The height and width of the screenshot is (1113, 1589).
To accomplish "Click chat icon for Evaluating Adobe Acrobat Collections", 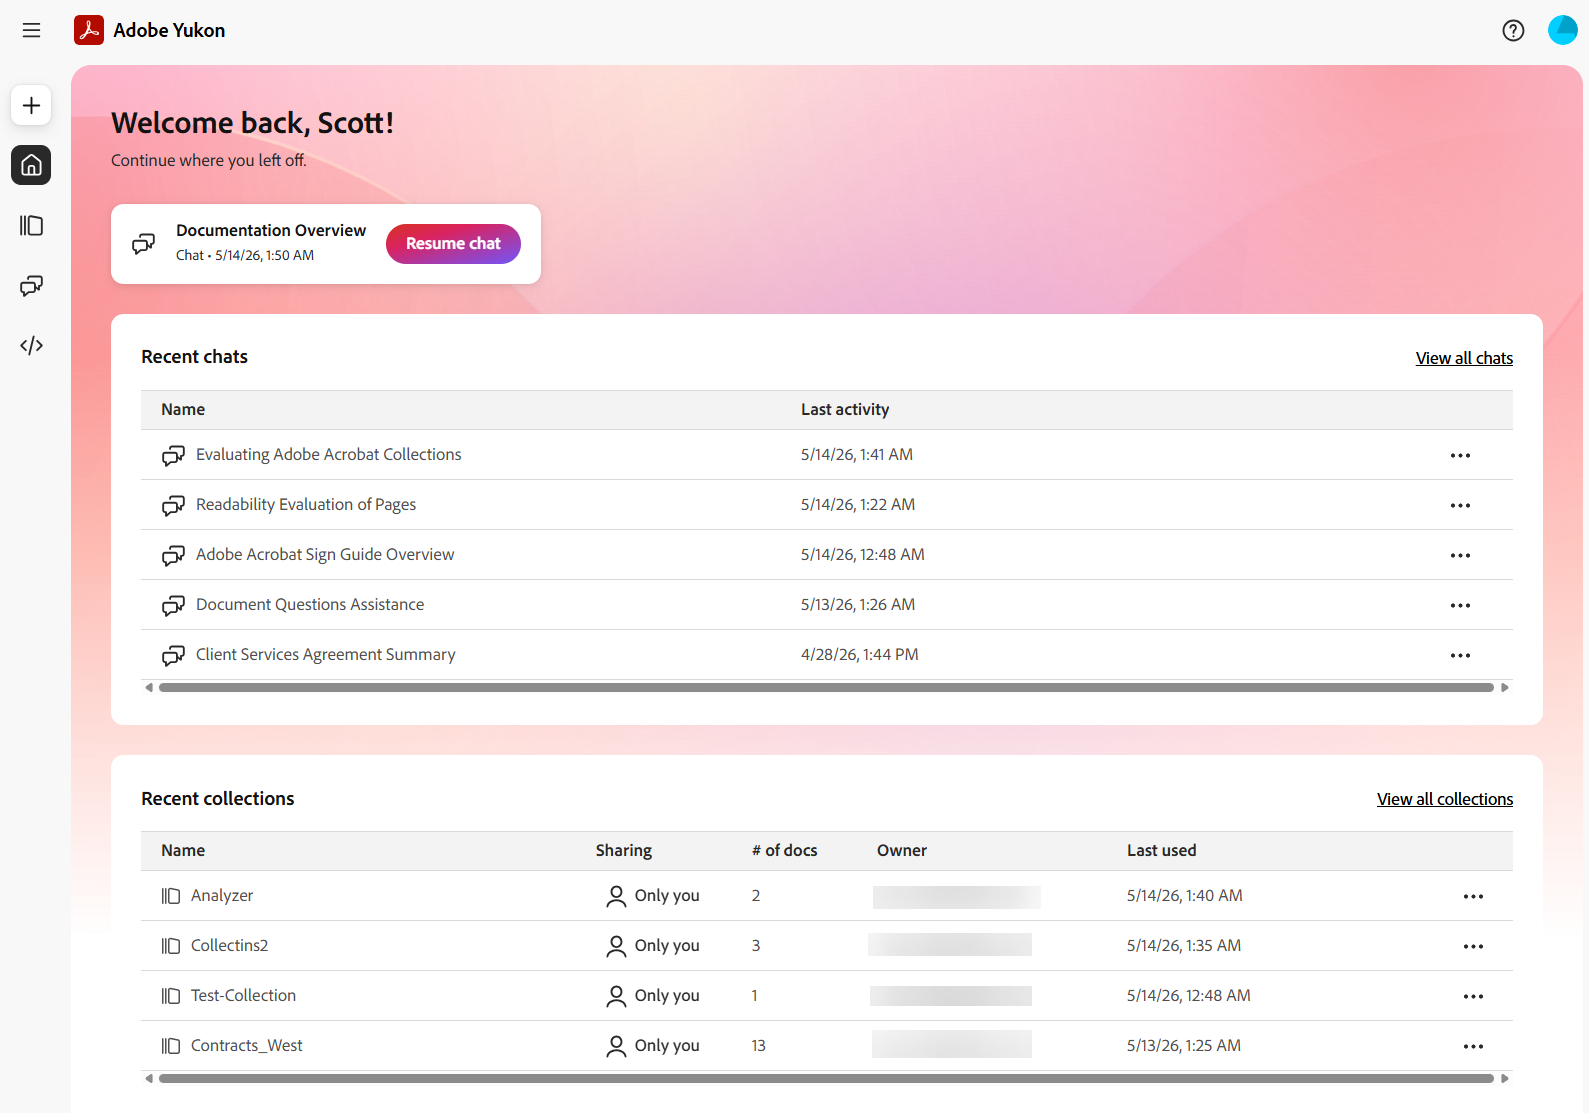I will tap(173, 455).
